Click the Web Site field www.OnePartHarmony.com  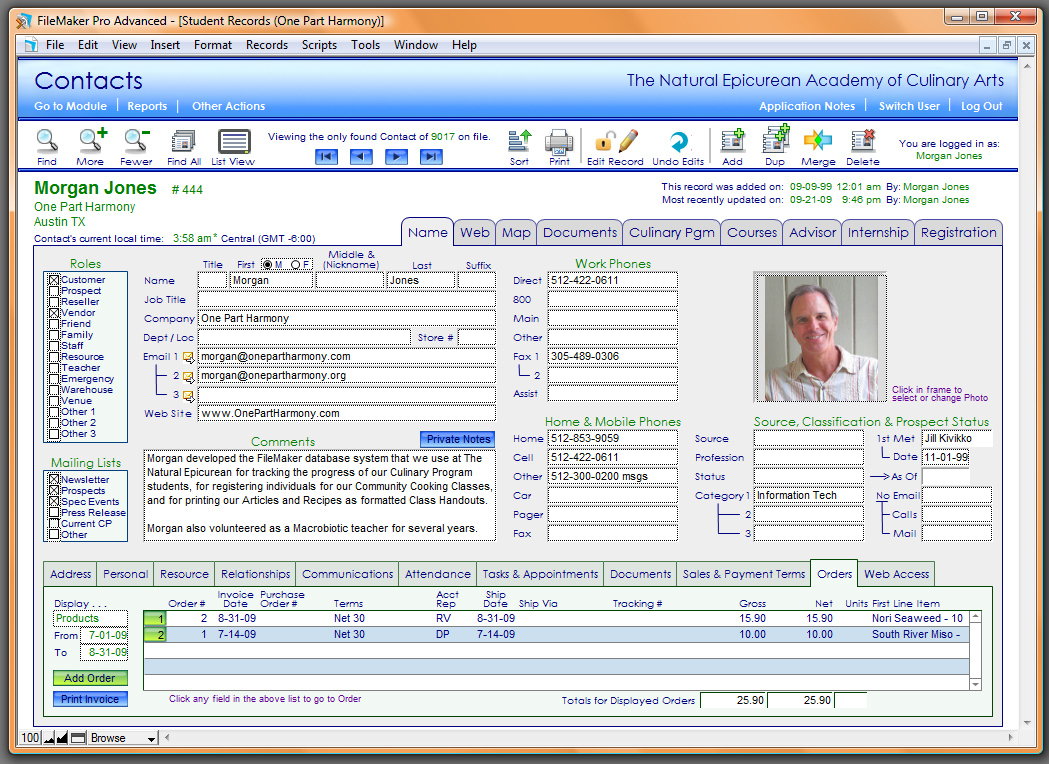pos(347,414)
